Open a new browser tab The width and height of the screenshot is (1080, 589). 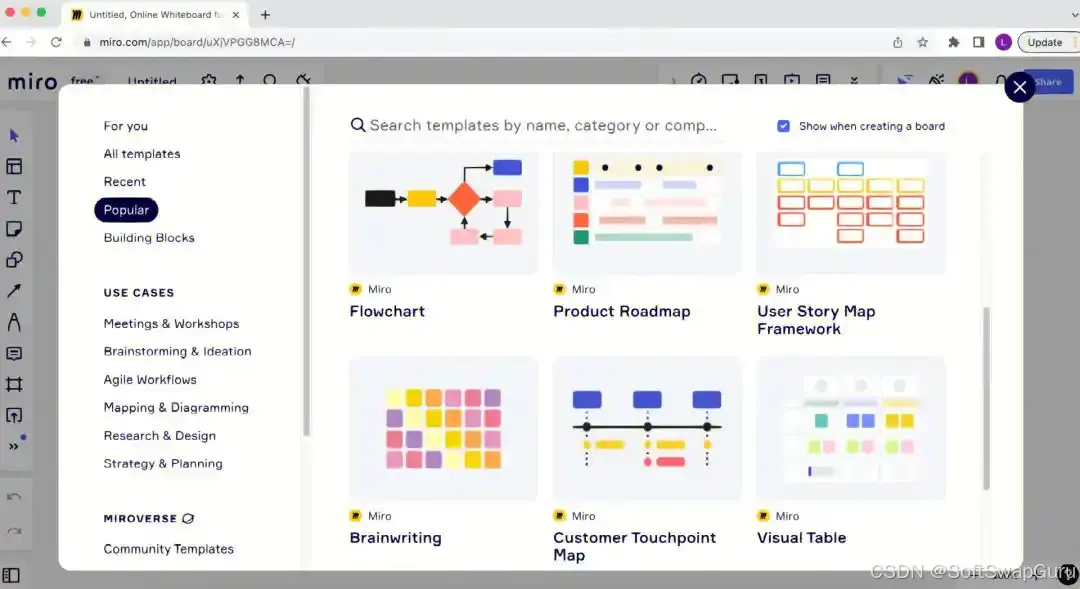coord(265,14)
